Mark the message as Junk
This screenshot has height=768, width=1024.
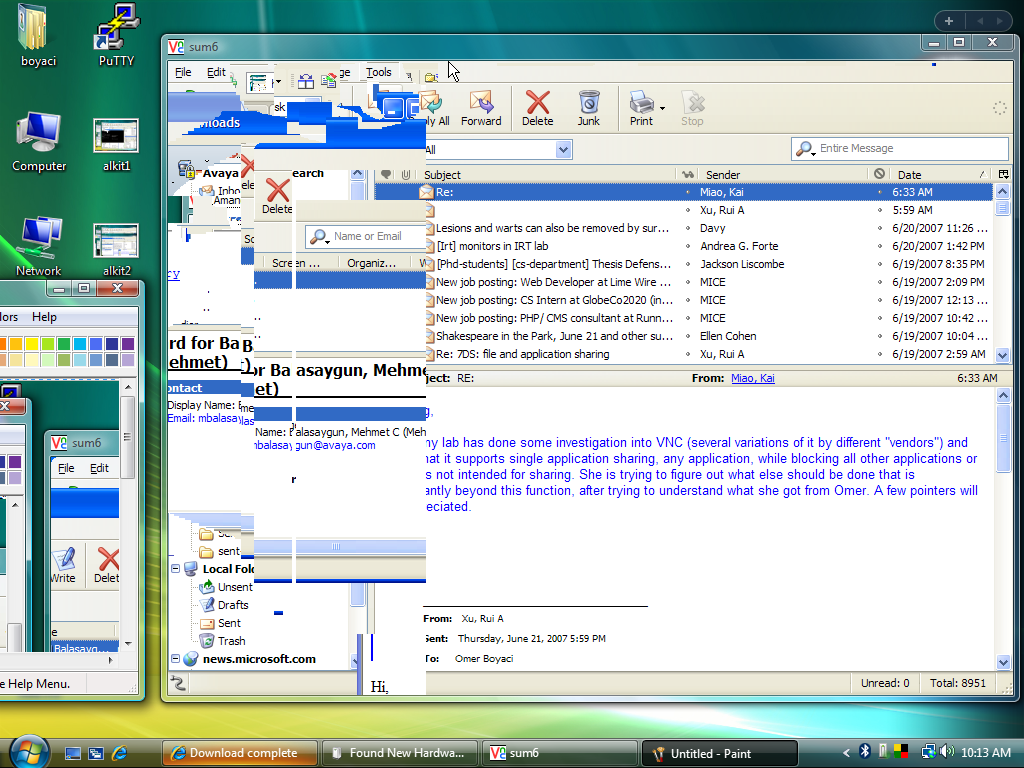588,108
